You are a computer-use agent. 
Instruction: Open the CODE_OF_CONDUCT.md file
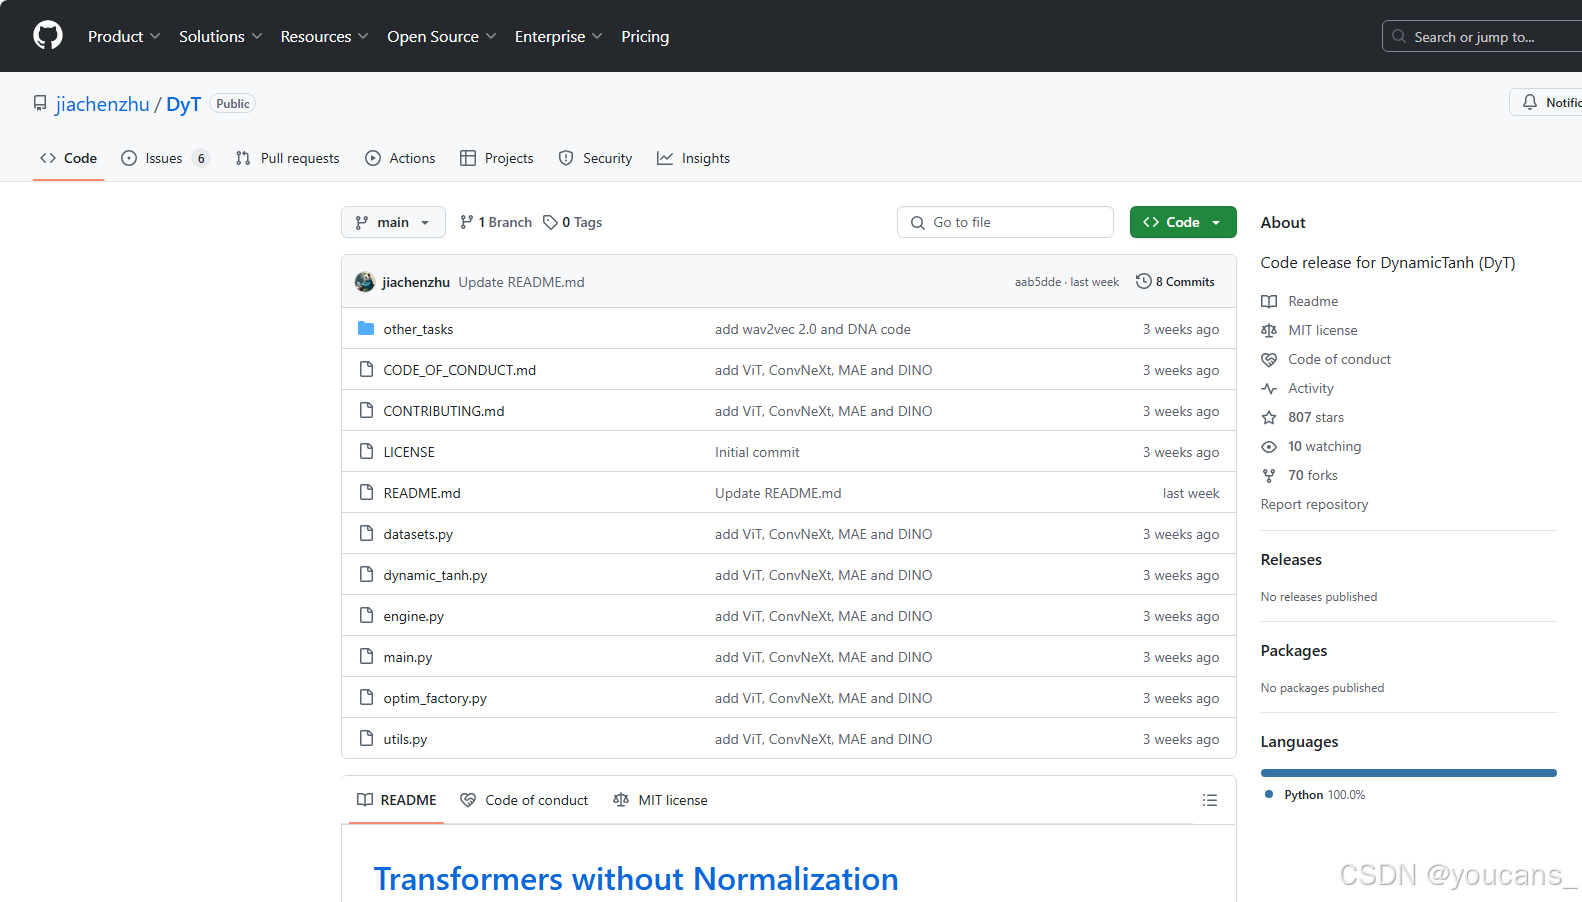[460, 370]
